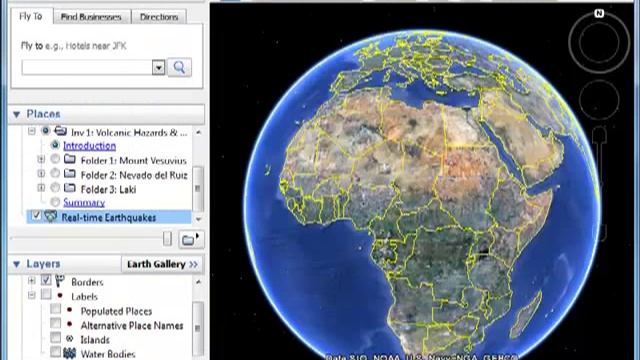Click the Layers panel scroll up arrow
The image size is (640, 360).
(198, 282)
